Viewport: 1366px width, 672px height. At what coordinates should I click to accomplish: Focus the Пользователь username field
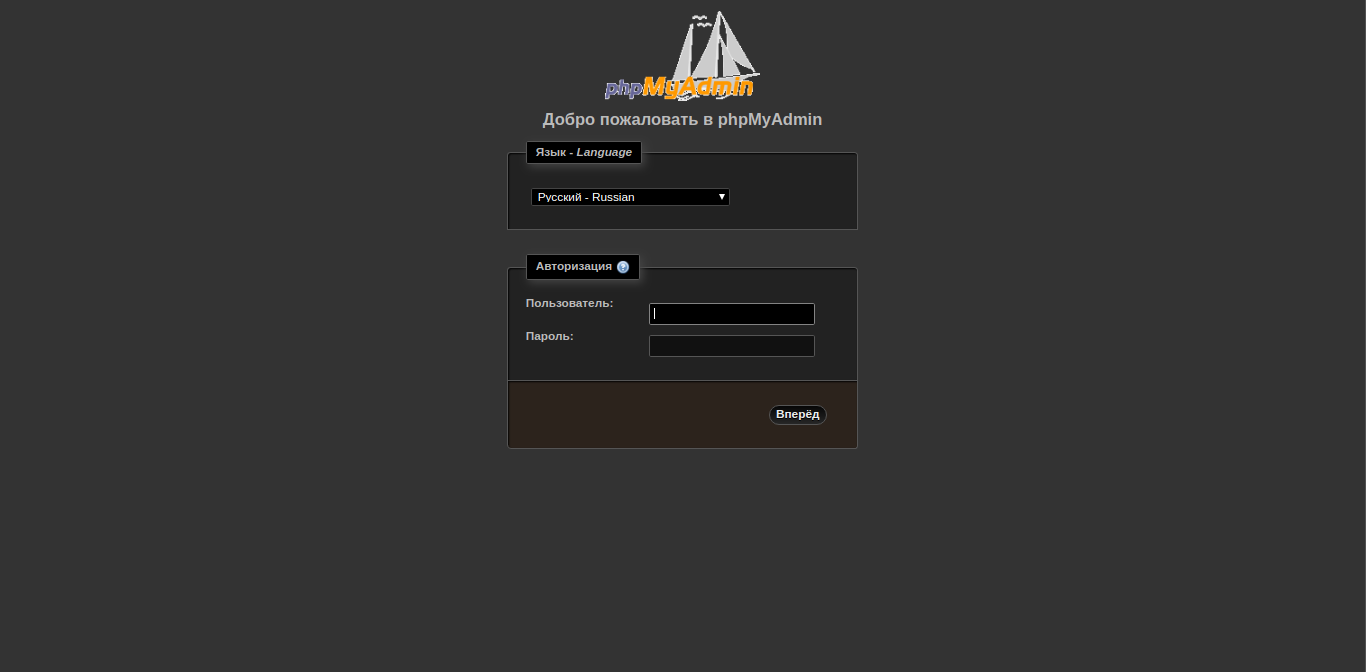pyautogui.click(x=732, y=314)
